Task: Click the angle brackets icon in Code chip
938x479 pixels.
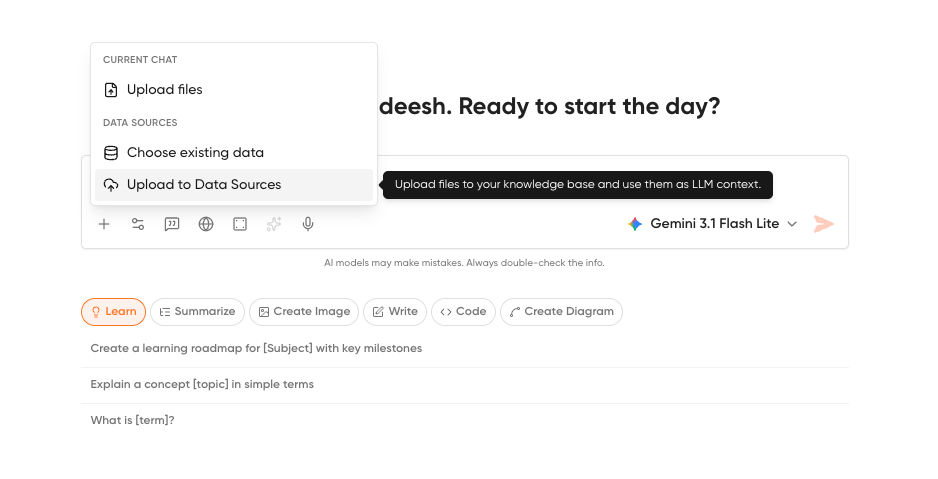Action: 446,312
